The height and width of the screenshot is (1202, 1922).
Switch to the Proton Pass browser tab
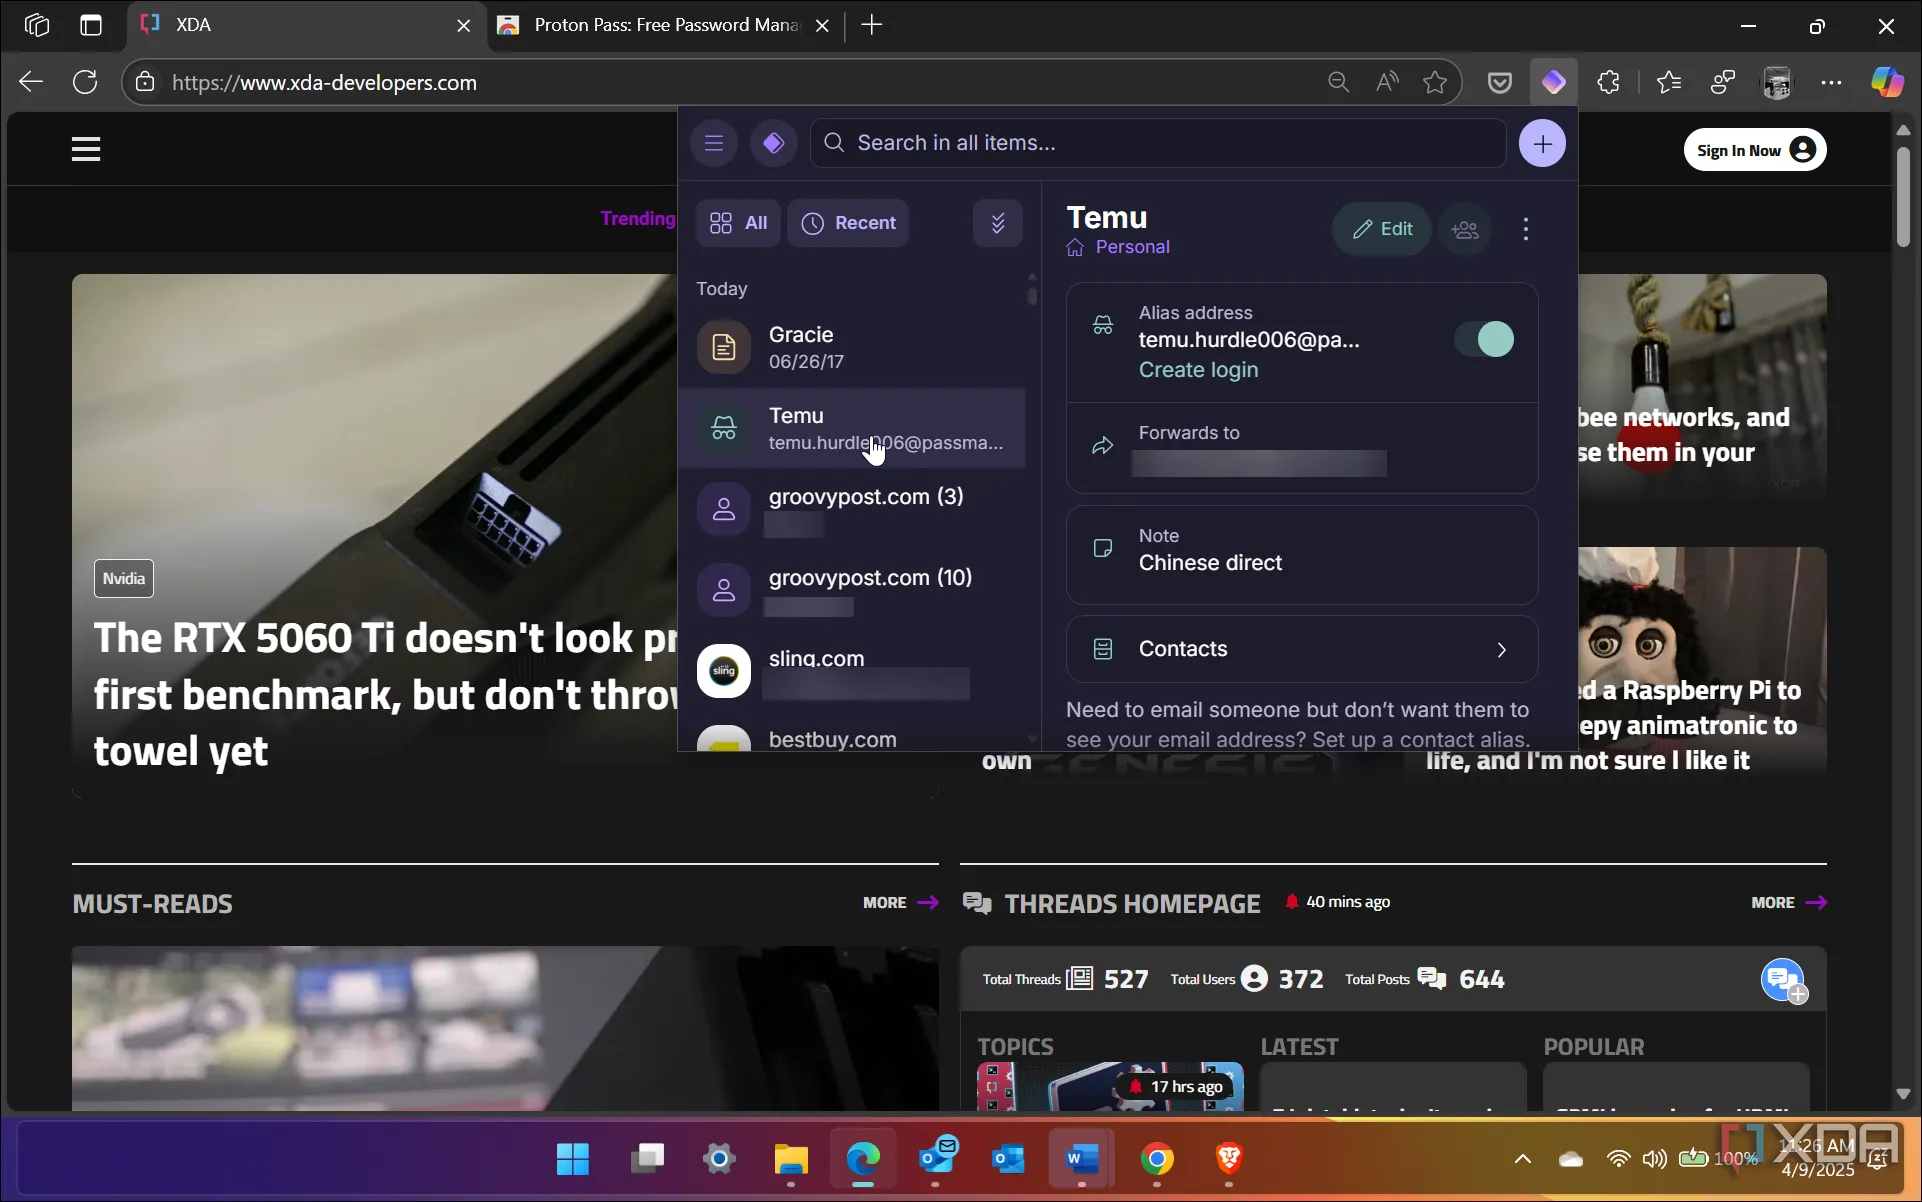(x=664, y=25)
